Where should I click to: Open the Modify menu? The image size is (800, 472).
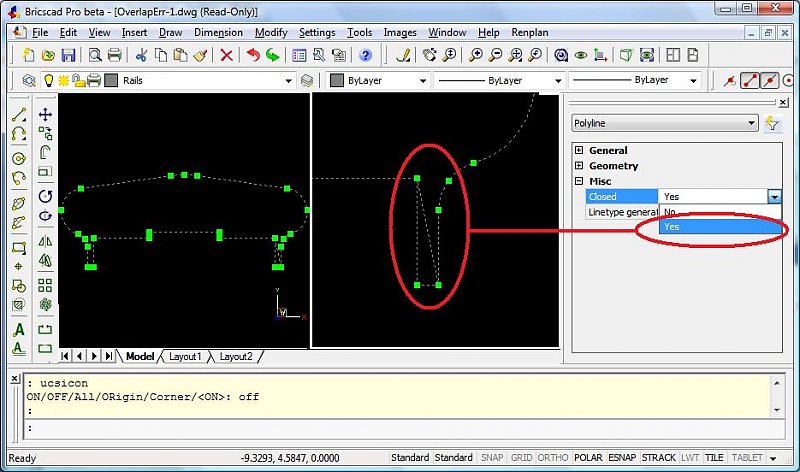[270, 32]
